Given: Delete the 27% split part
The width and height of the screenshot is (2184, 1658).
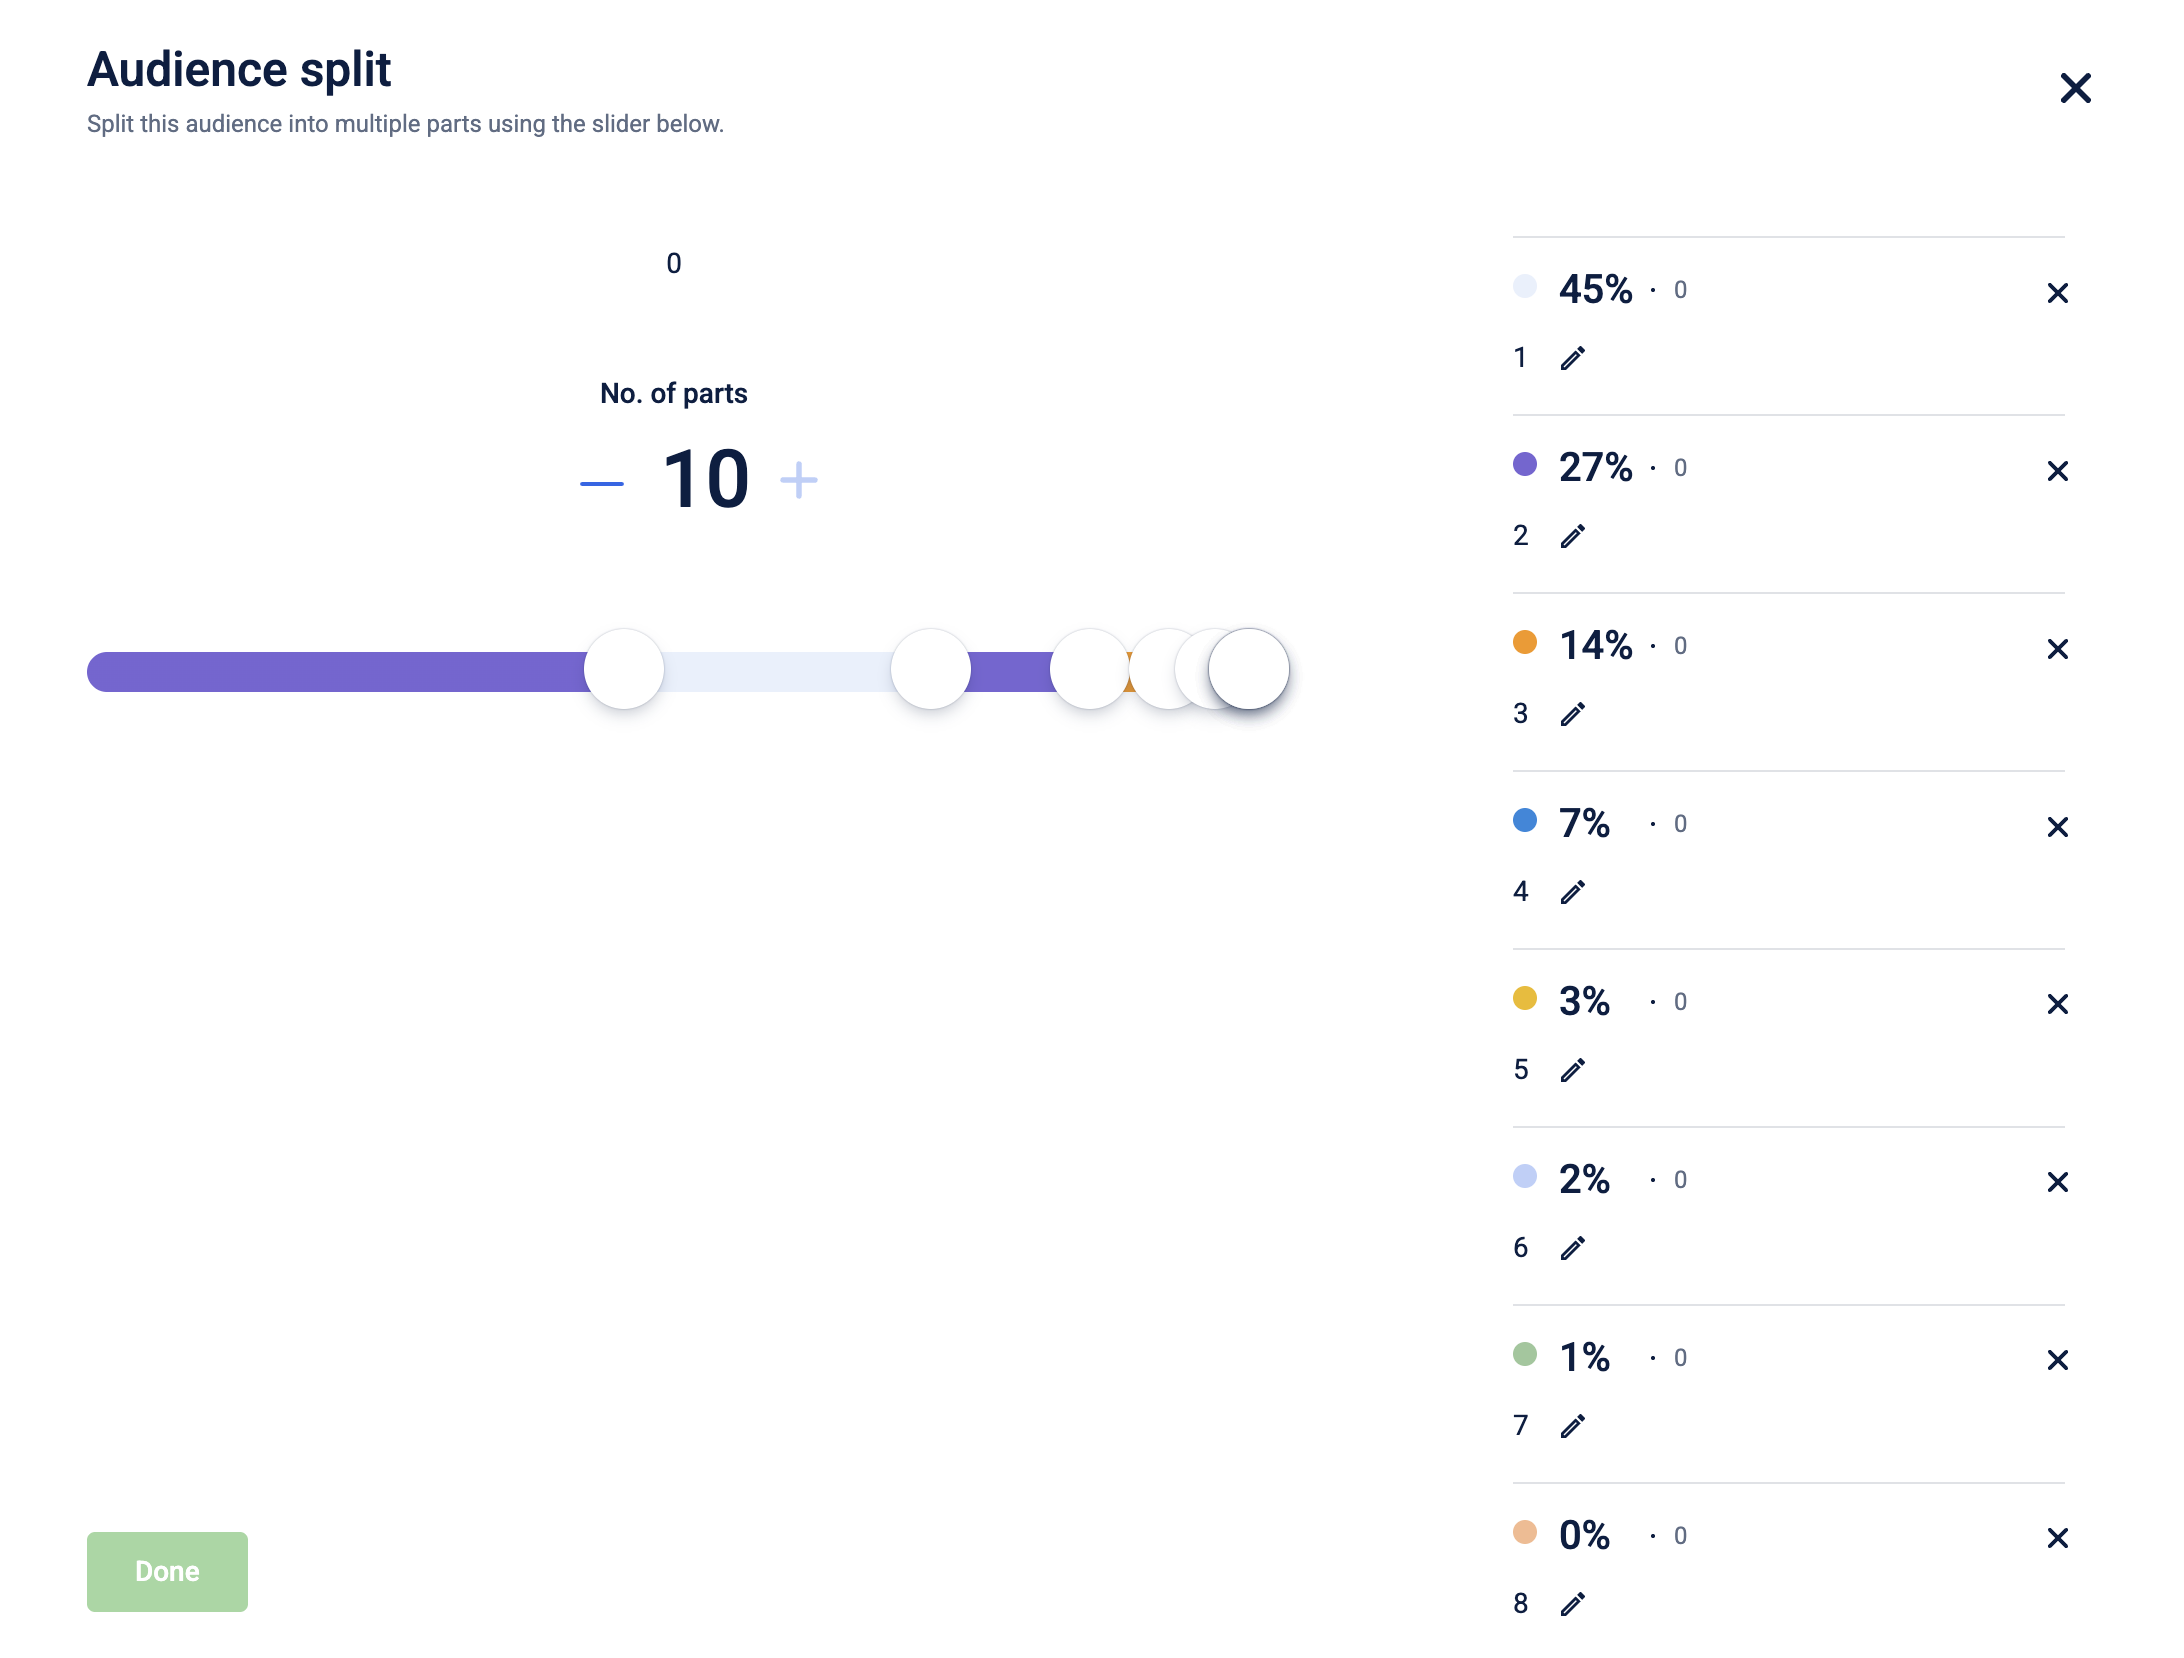Looking at the screenshot, I should click(x=2057, y=471).
